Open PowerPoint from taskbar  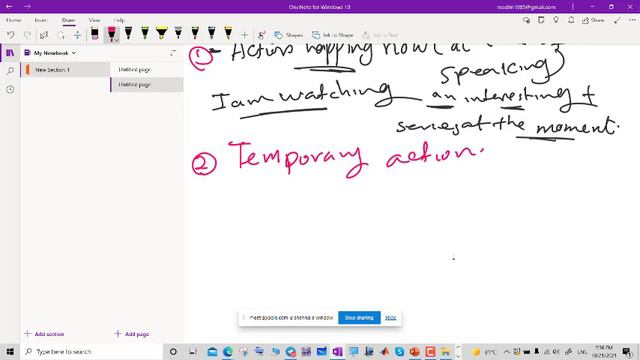(x=415, y=351)
